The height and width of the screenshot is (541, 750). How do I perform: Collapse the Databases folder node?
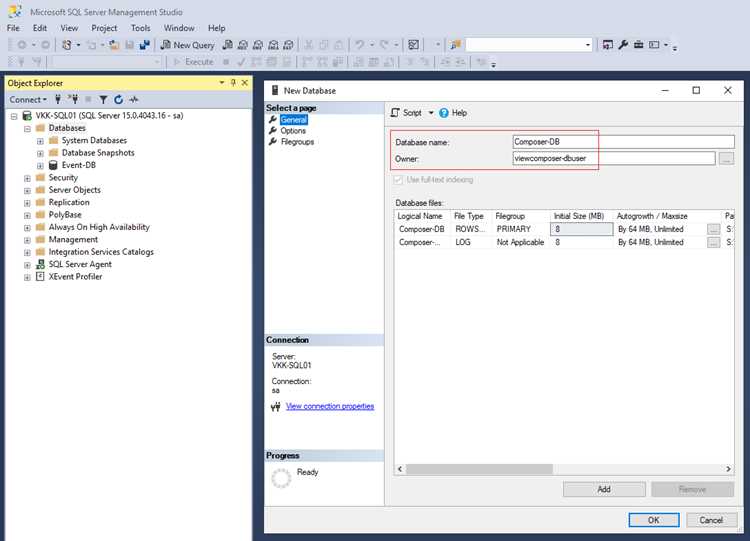[27, 128]
